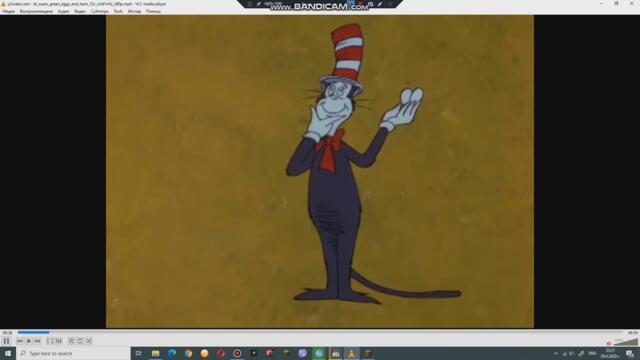
Task: Pause the video with the pause button
Action: (6, 341)
